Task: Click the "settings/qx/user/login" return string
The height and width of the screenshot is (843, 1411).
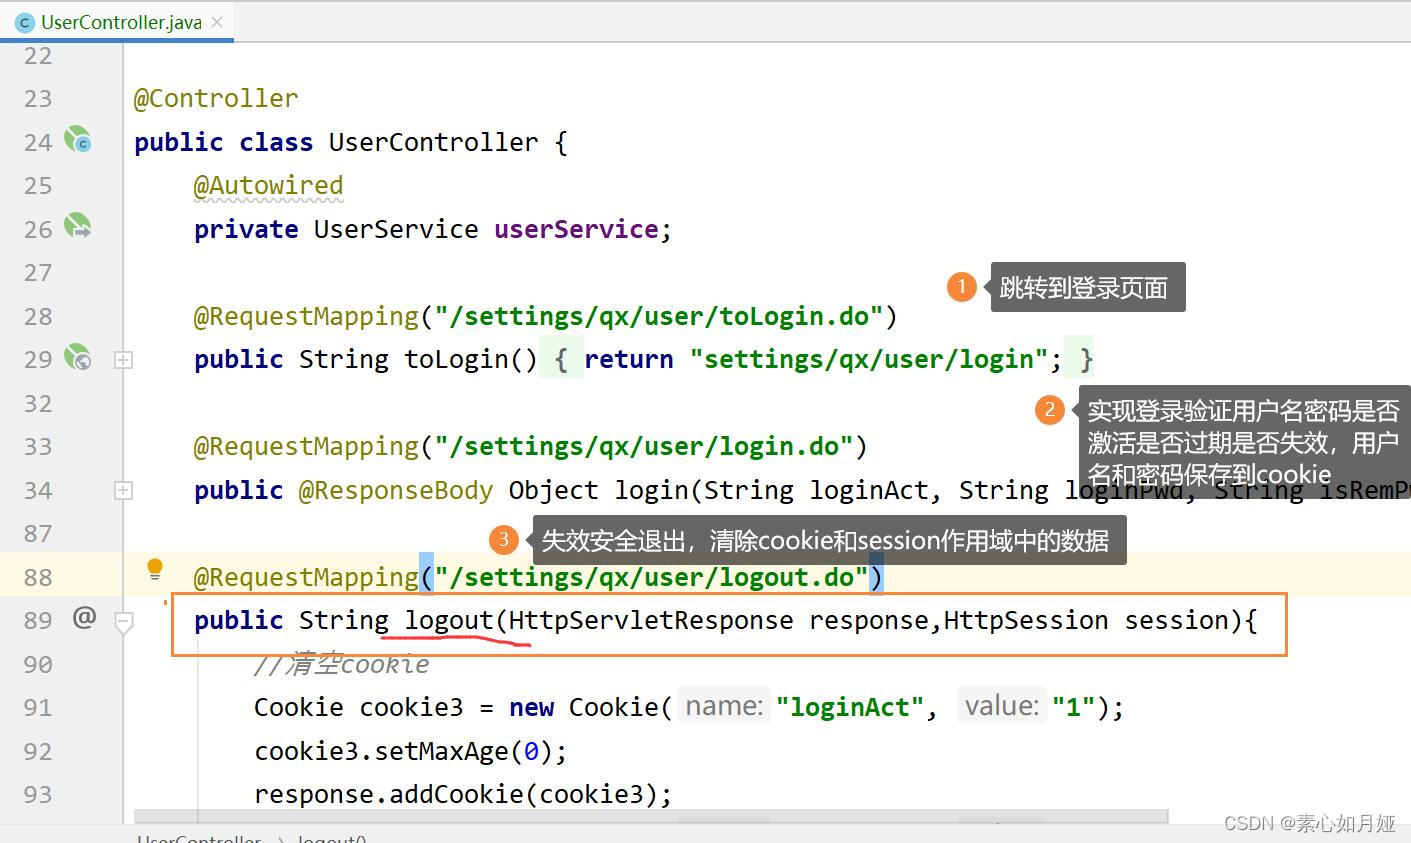Action: click(x=869, y=359)
